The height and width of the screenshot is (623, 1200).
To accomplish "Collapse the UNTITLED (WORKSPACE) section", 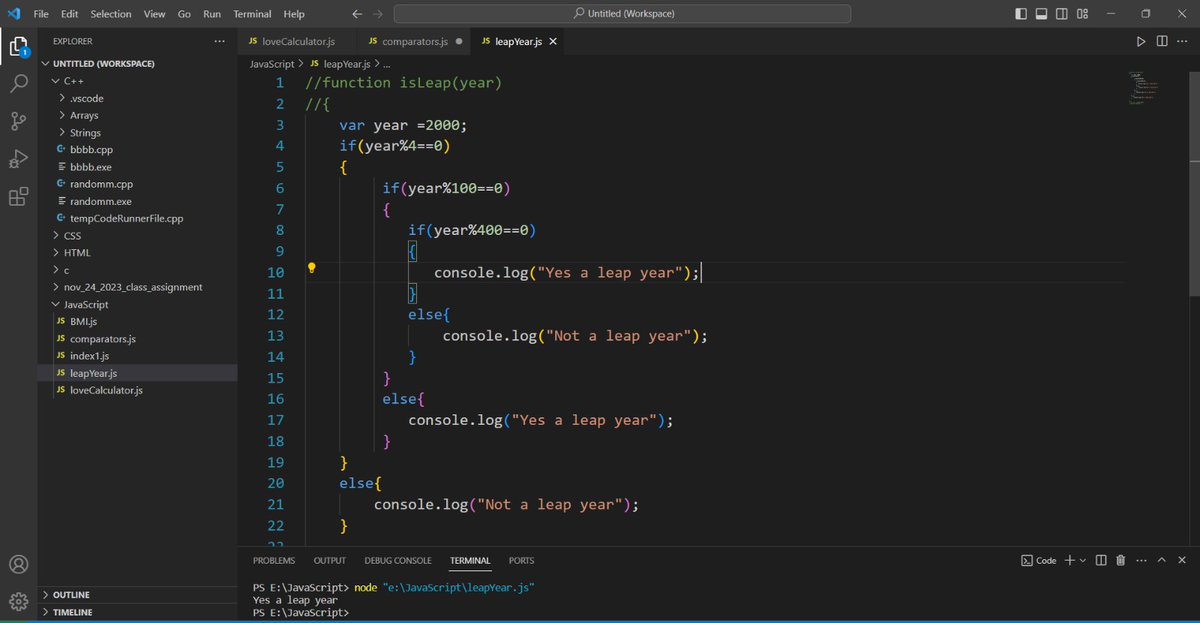I will (138, 63).
